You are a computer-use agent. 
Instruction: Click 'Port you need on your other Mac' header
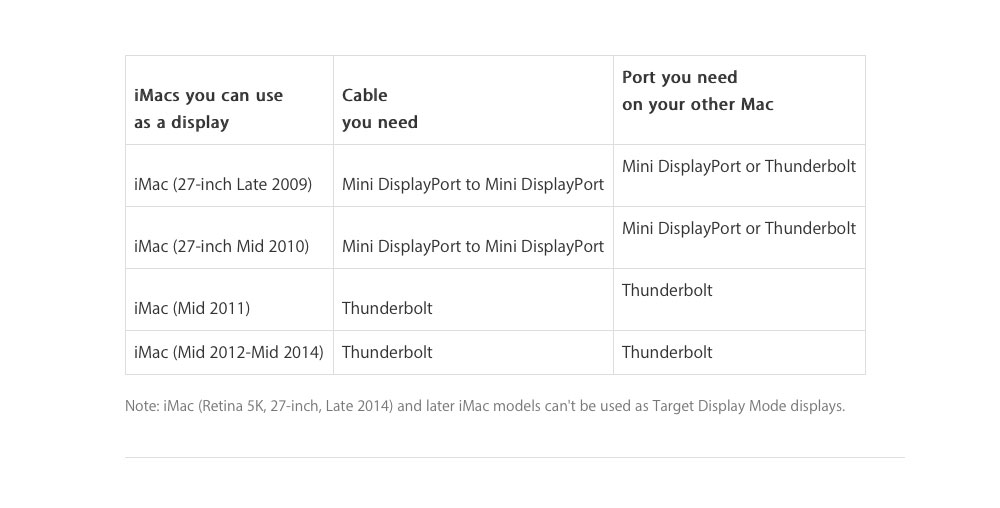click(x=739, y=100)
